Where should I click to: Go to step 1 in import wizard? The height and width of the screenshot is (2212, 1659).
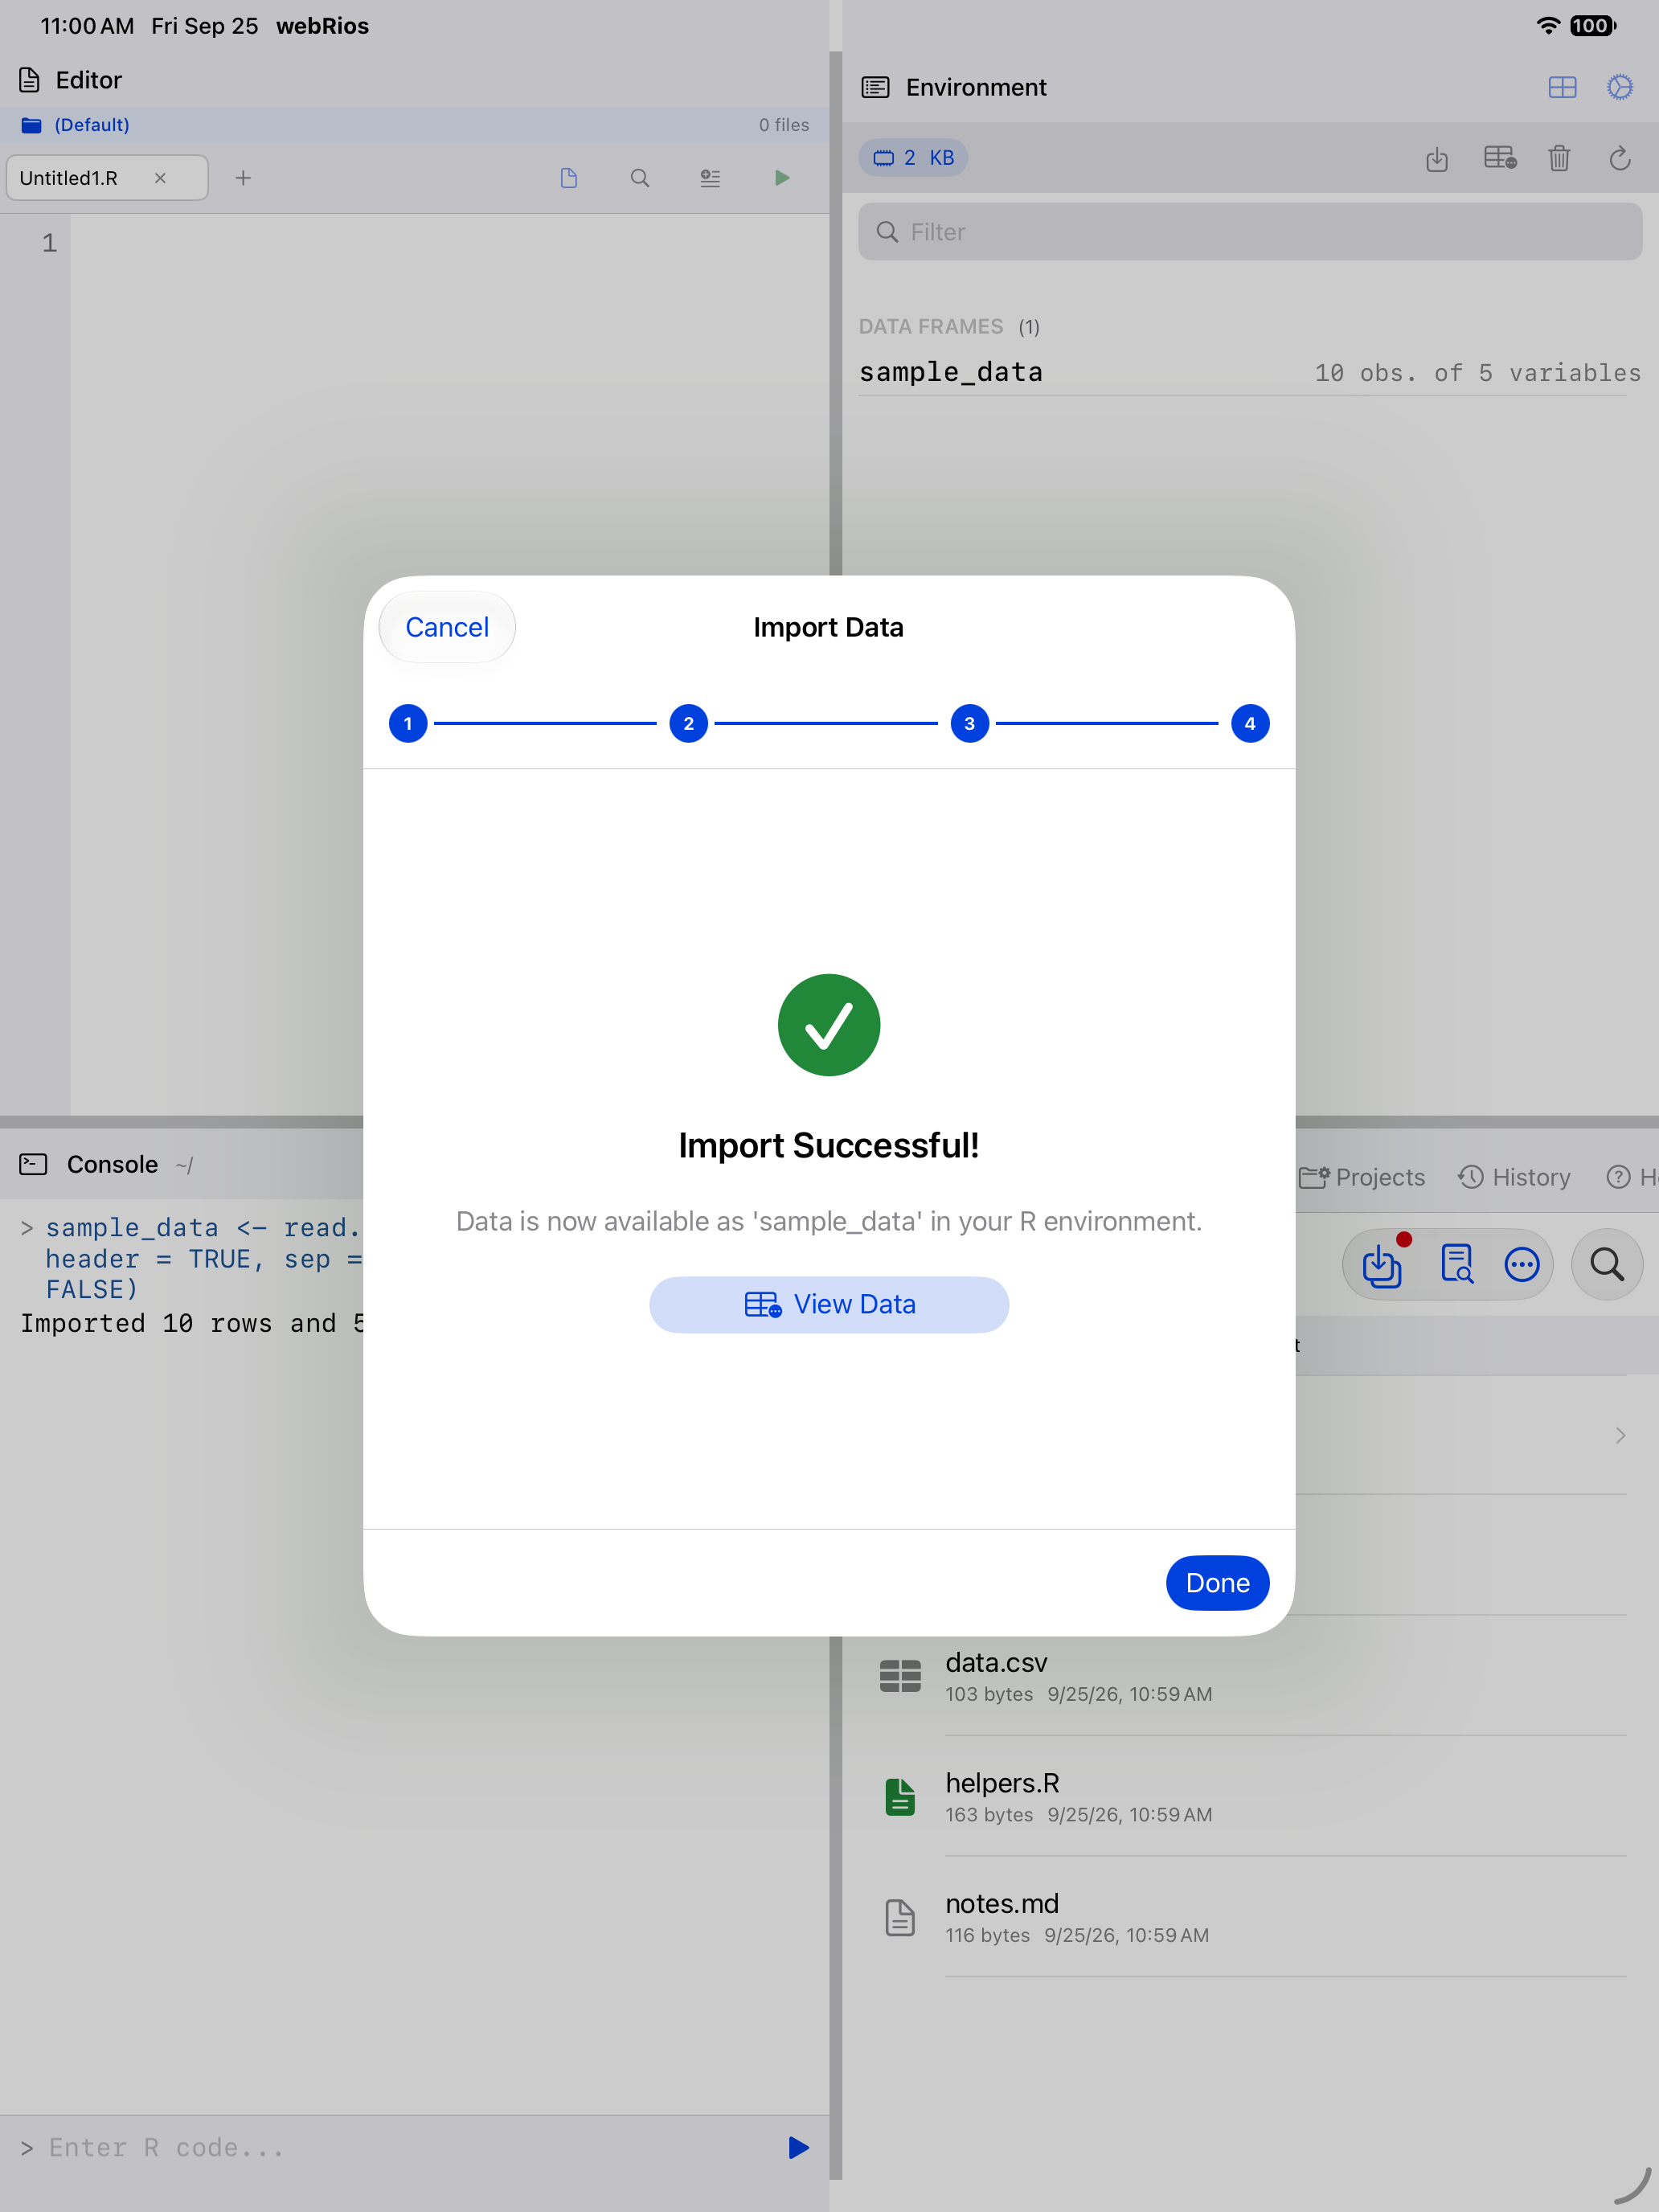click(408, 723)
